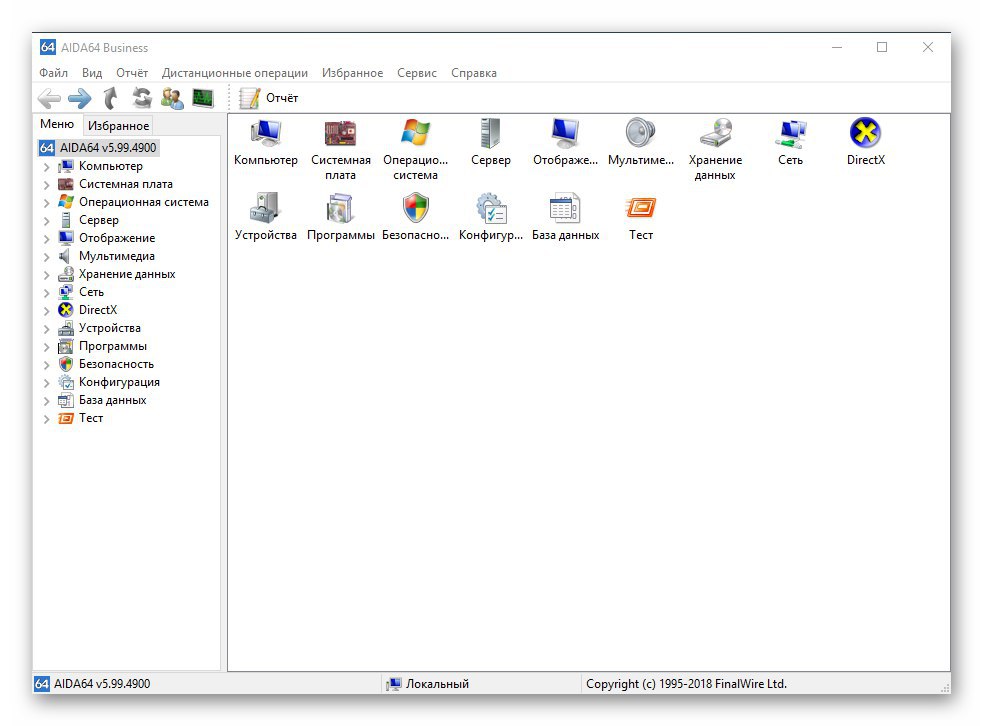Select Тест in the tree
983x726 pixels.
[x=90, y=418]
